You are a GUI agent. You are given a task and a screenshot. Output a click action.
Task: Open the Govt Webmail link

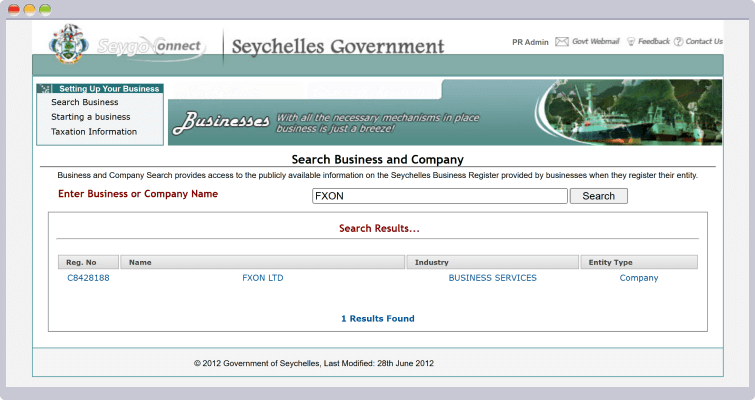point(596,41)
